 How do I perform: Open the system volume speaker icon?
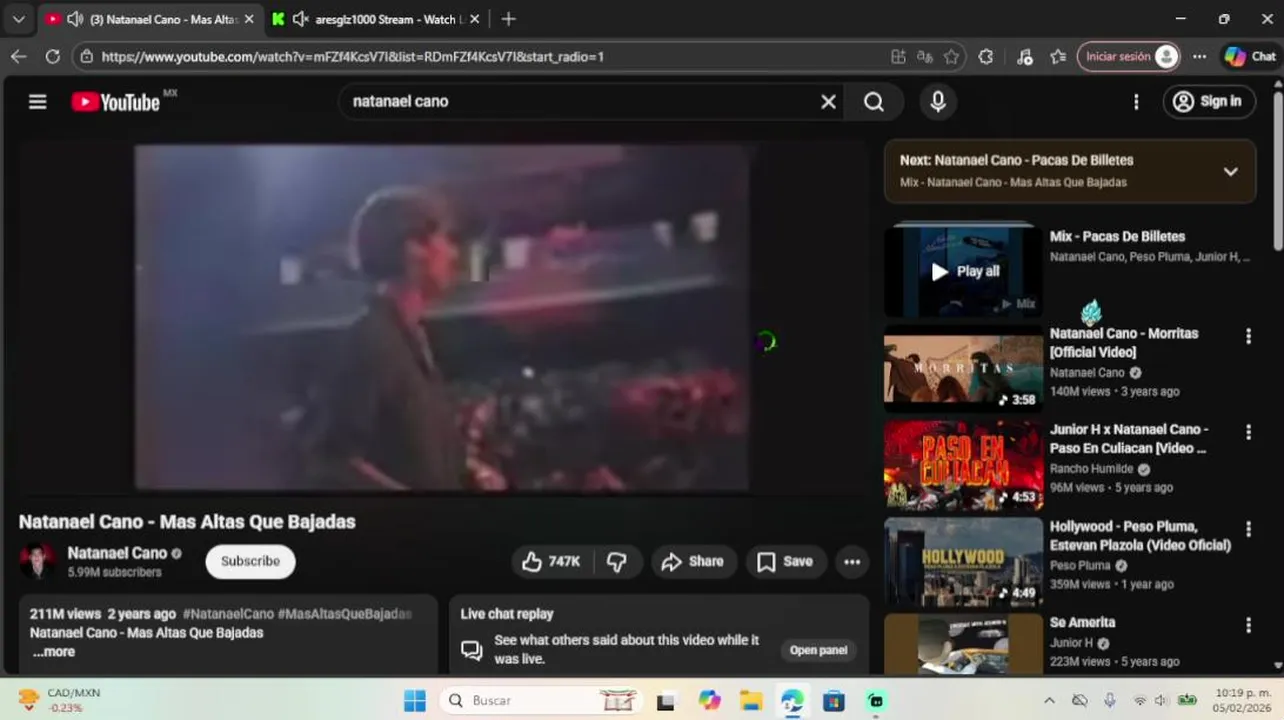(x=1161, y=701)
